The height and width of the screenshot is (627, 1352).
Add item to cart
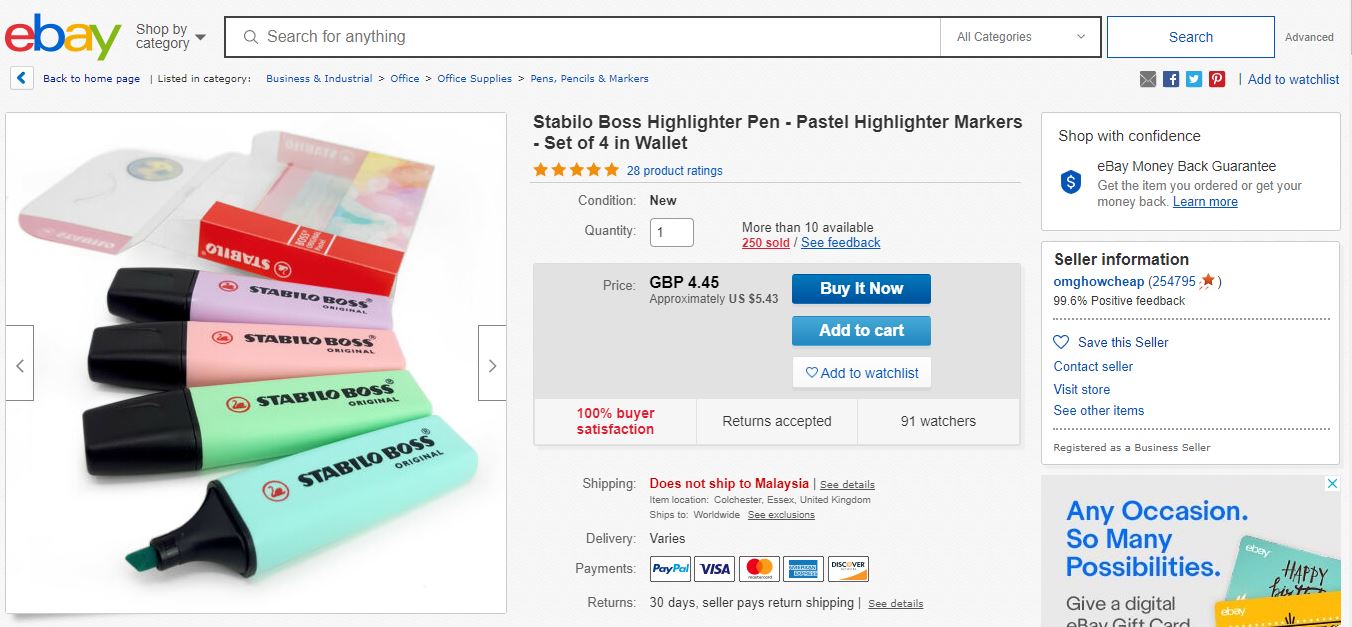[861, 331]
